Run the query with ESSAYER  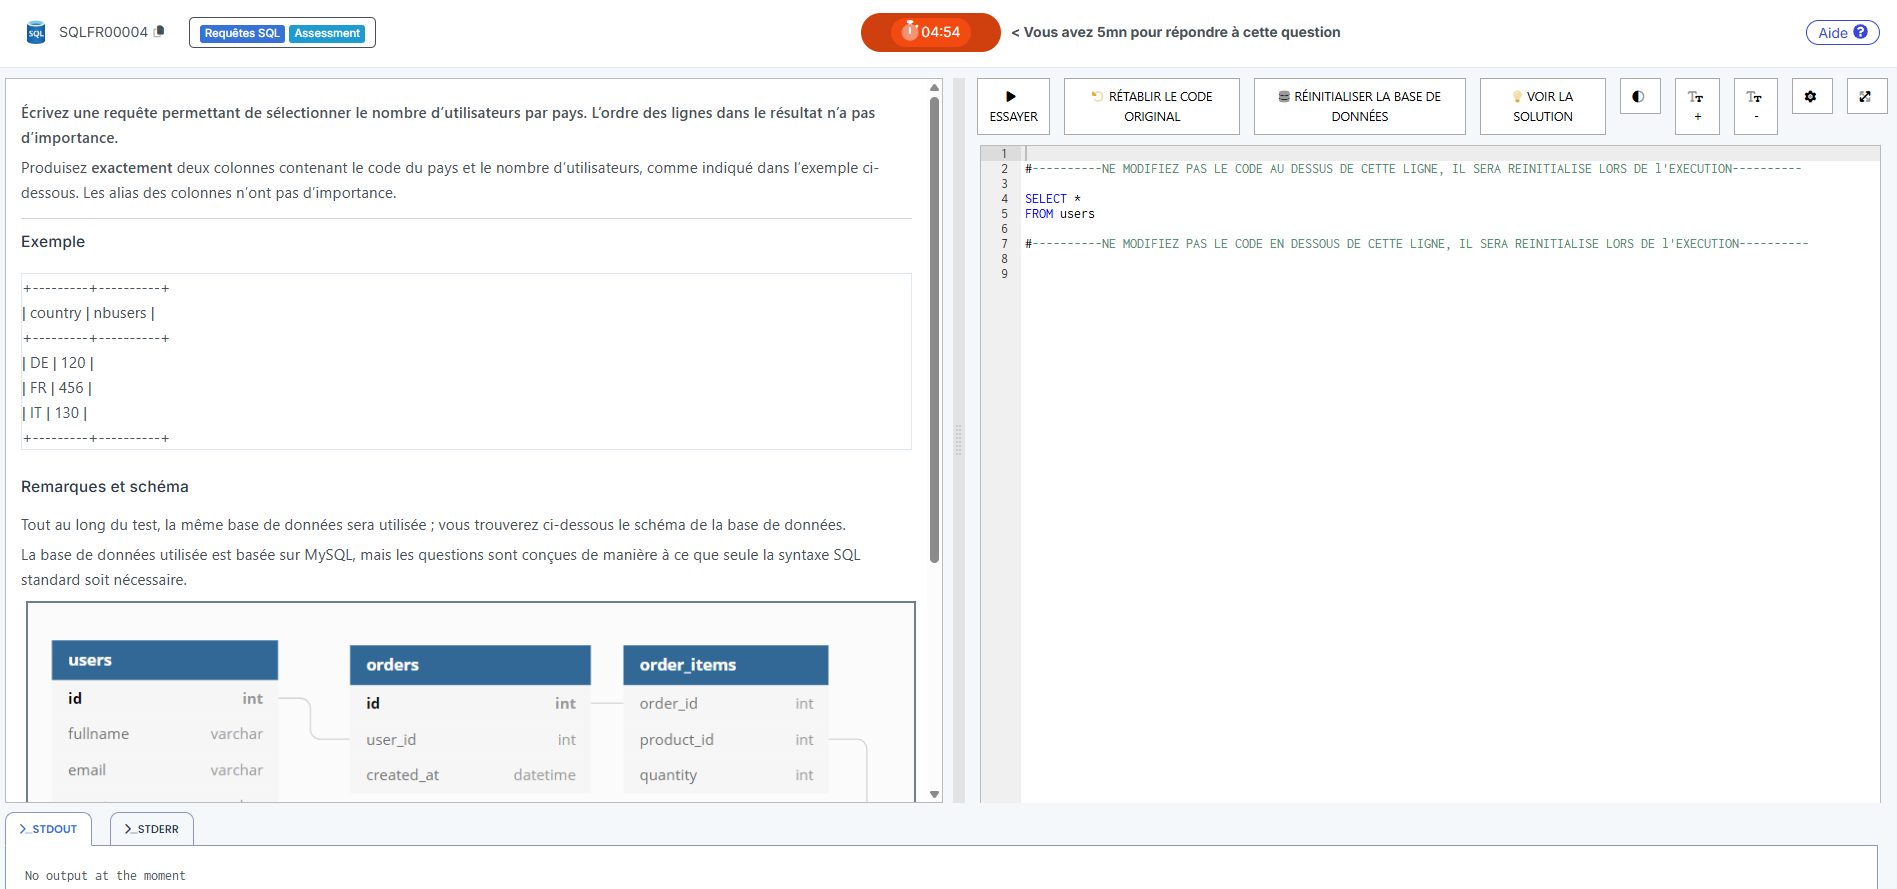(x=1013, y=106)
